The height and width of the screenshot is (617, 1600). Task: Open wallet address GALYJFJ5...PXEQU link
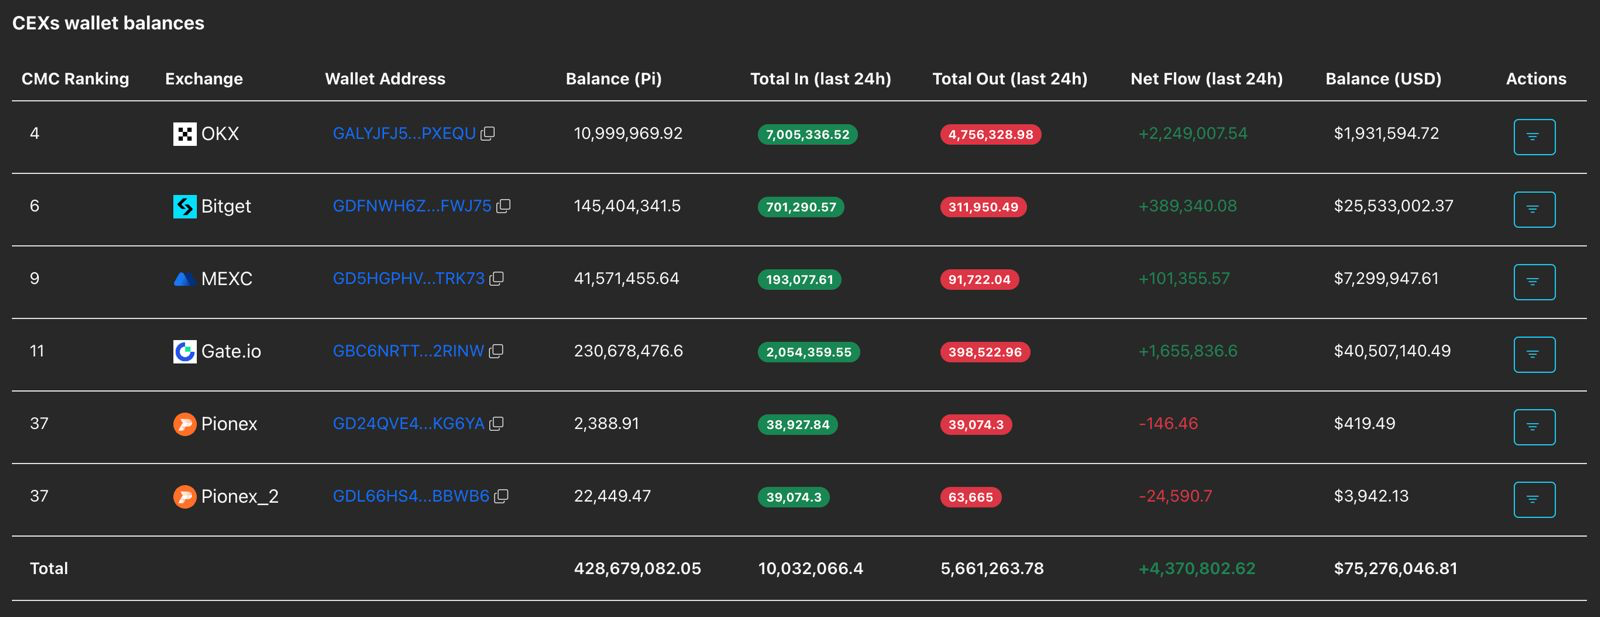pos(404,134)
